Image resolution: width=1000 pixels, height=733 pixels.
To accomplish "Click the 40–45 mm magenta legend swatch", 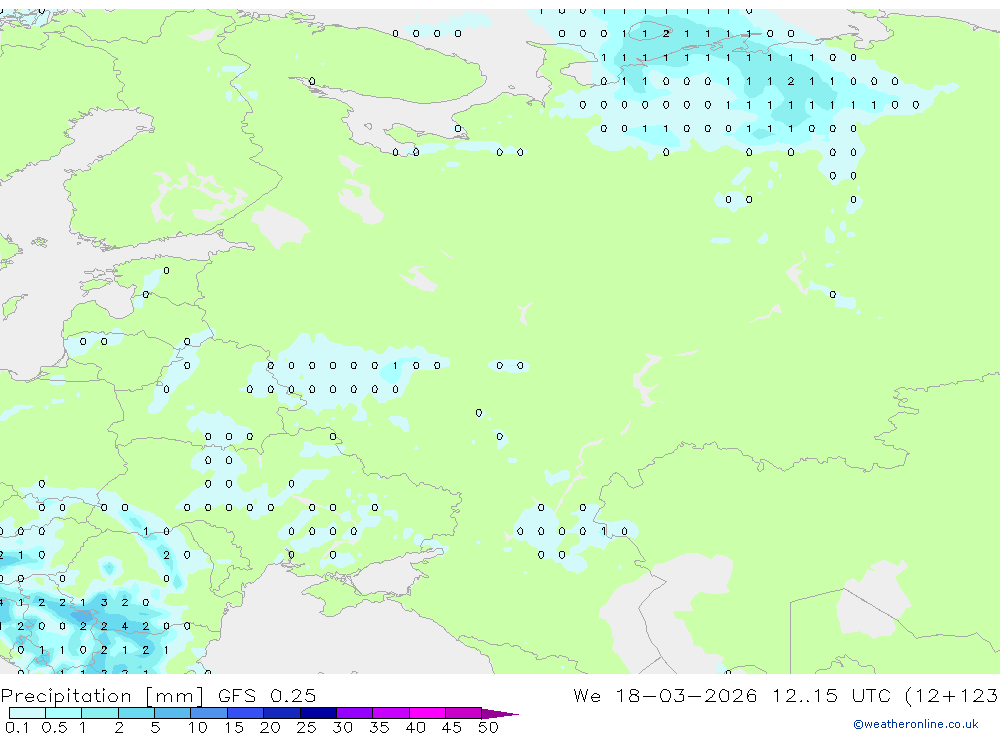I will [x=427, y=713].
